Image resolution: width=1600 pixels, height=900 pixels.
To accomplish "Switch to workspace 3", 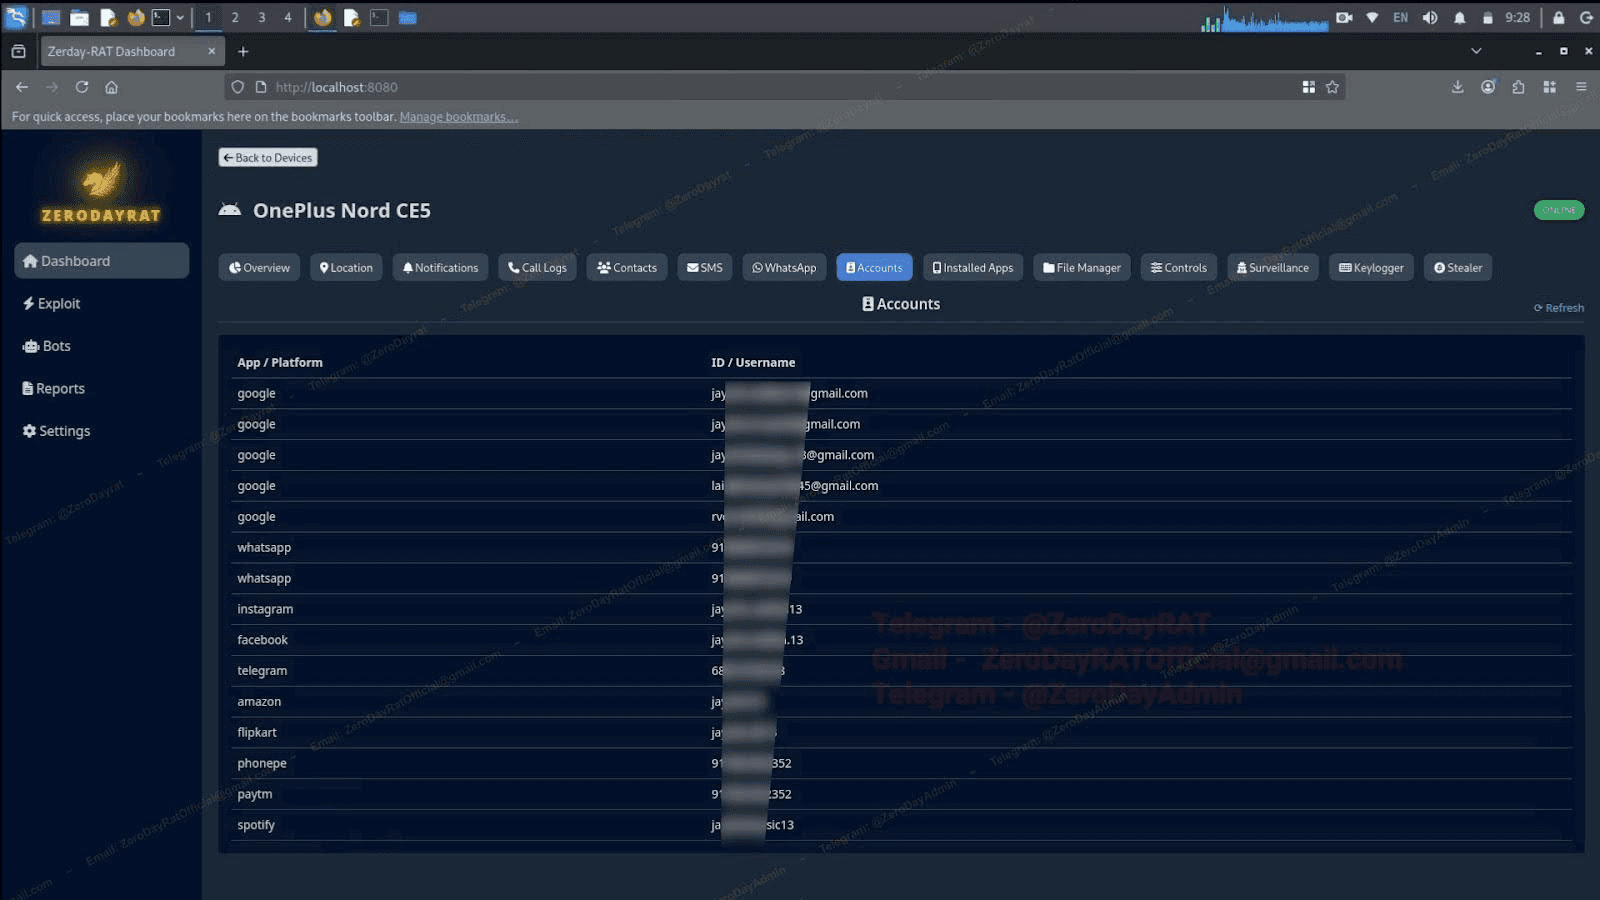I will pyautogui.click(x=261, y=17).
